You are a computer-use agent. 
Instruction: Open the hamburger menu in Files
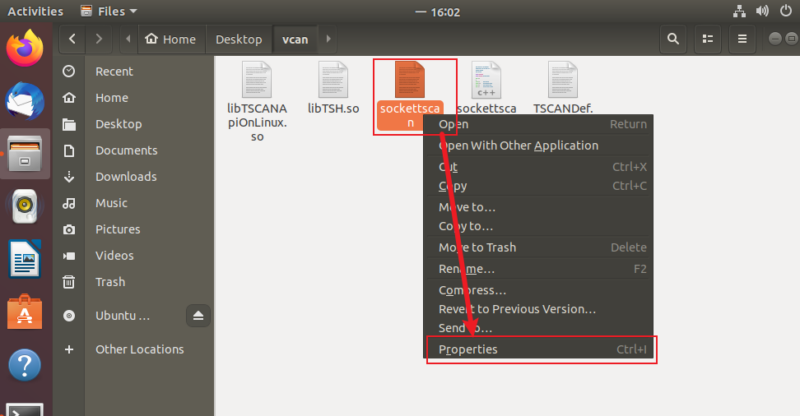[x=741, y=40]
